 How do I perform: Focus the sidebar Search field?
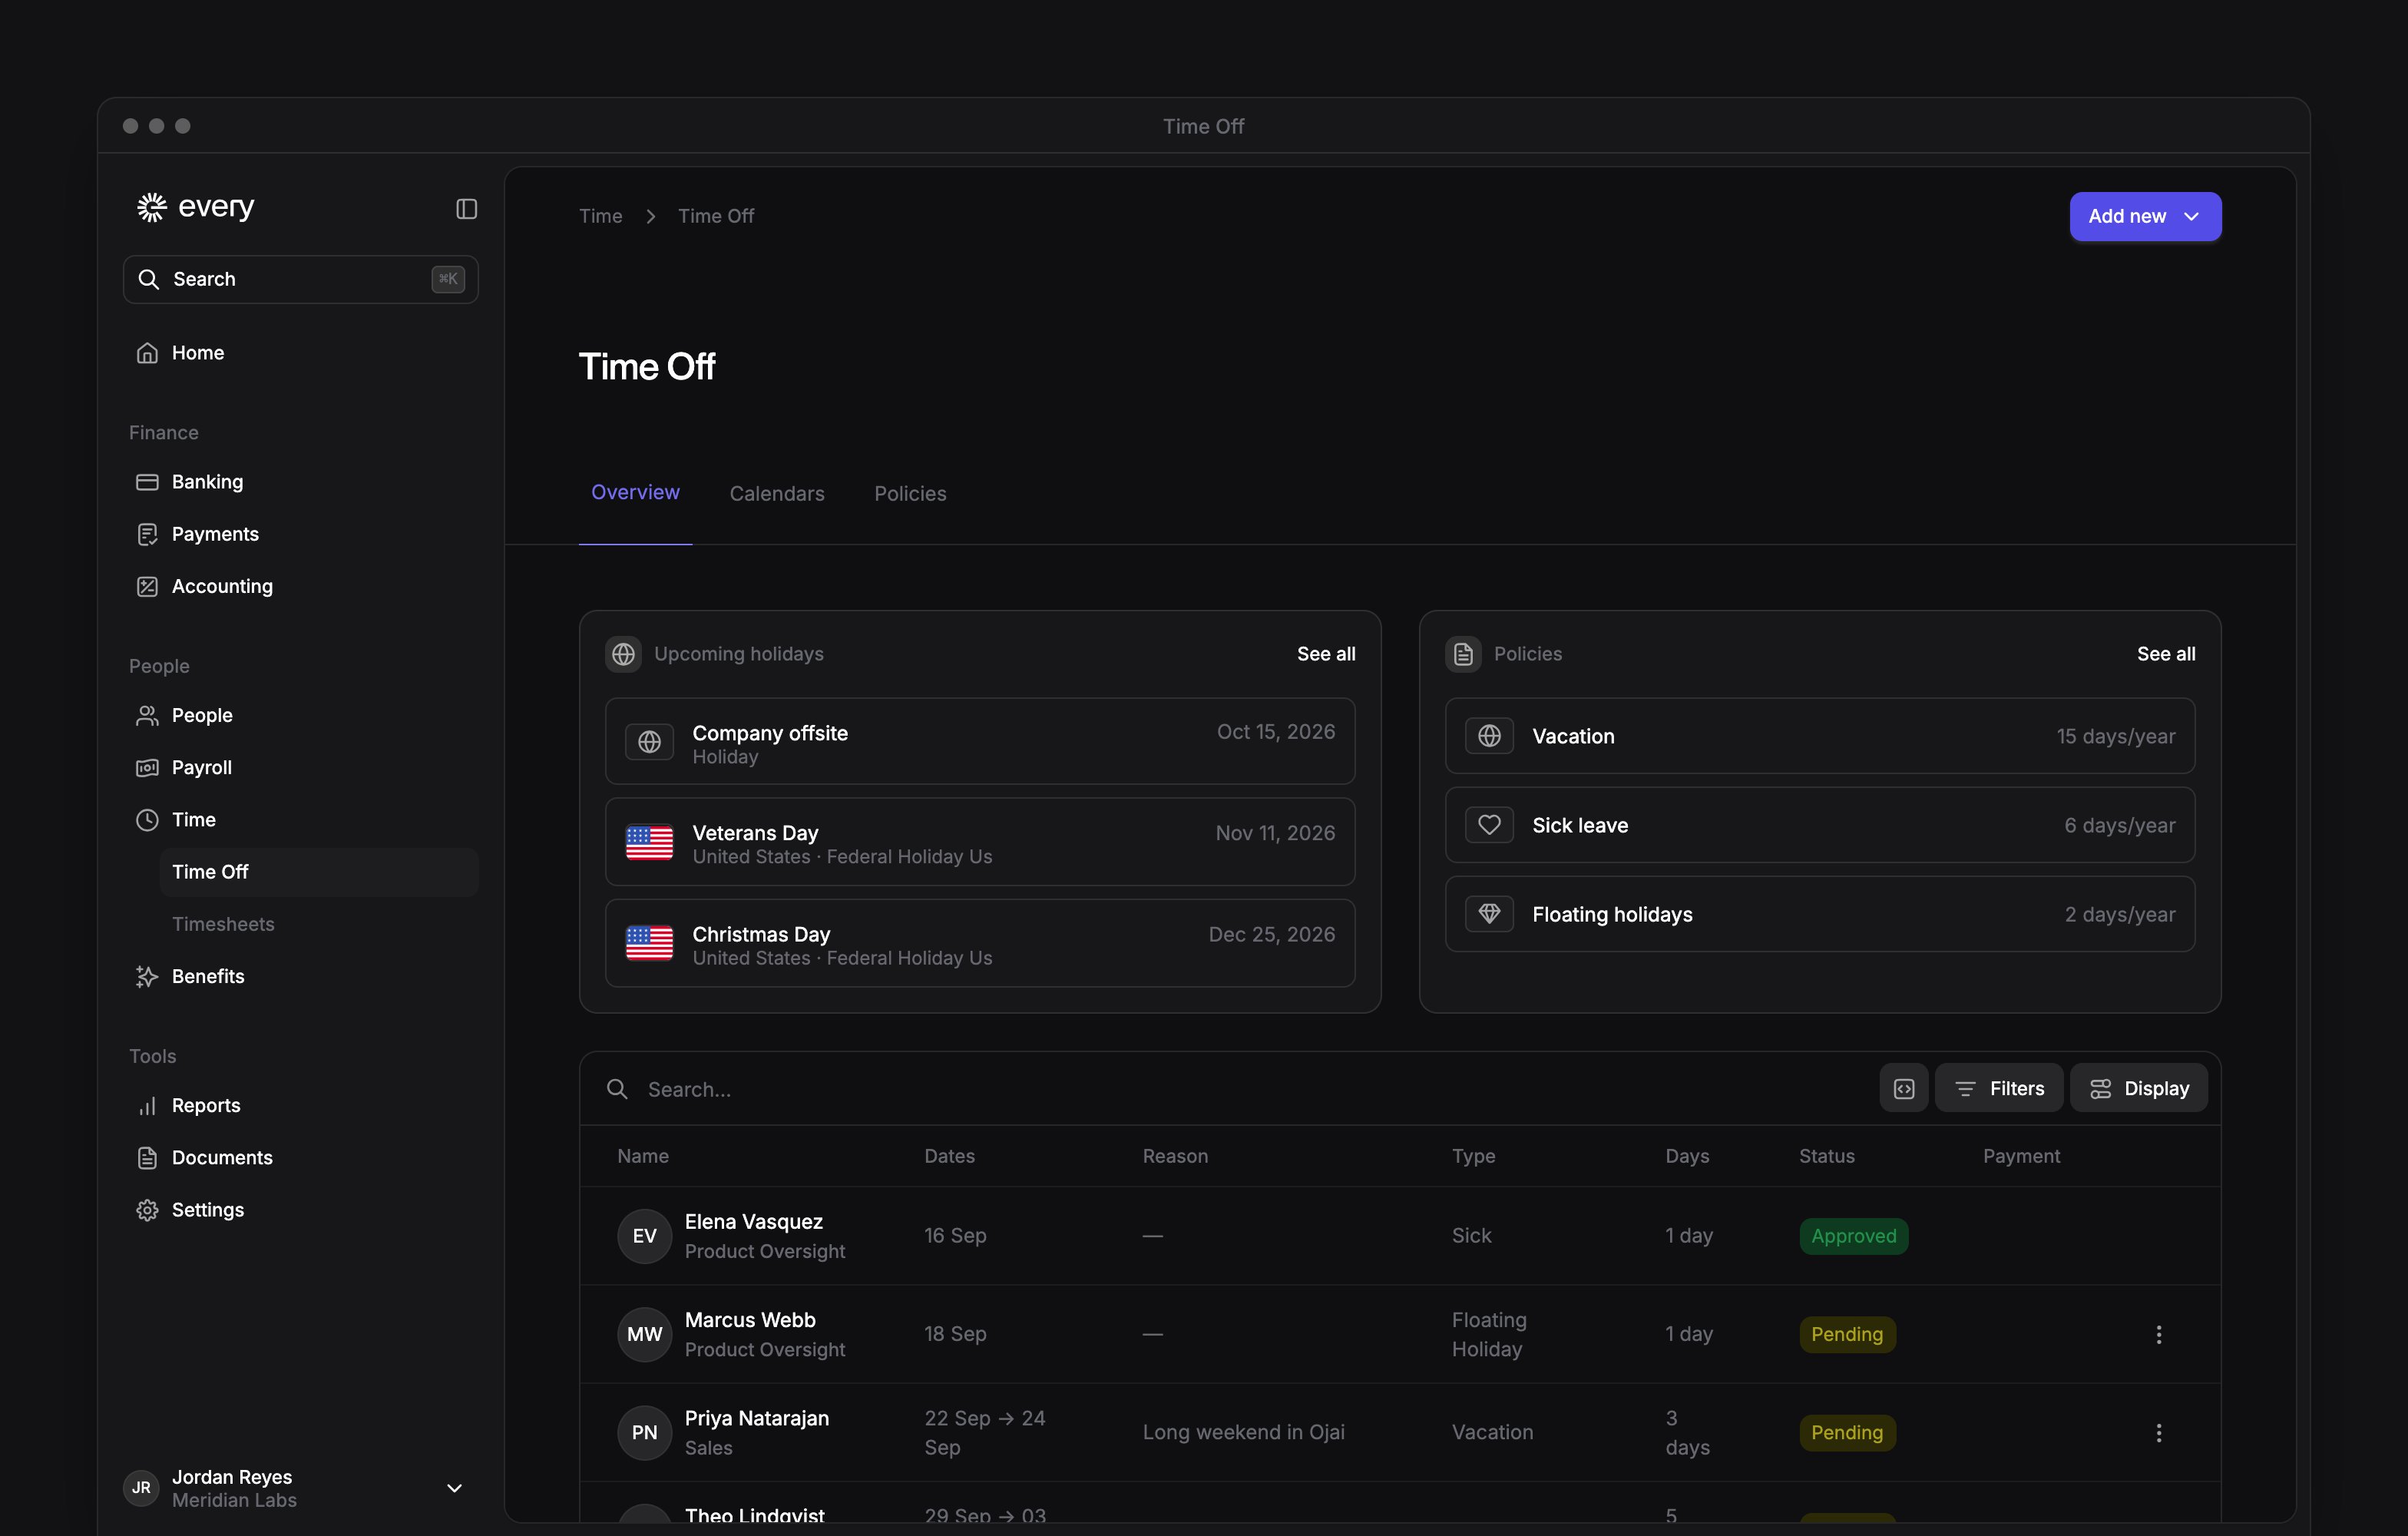click(300, 279)
